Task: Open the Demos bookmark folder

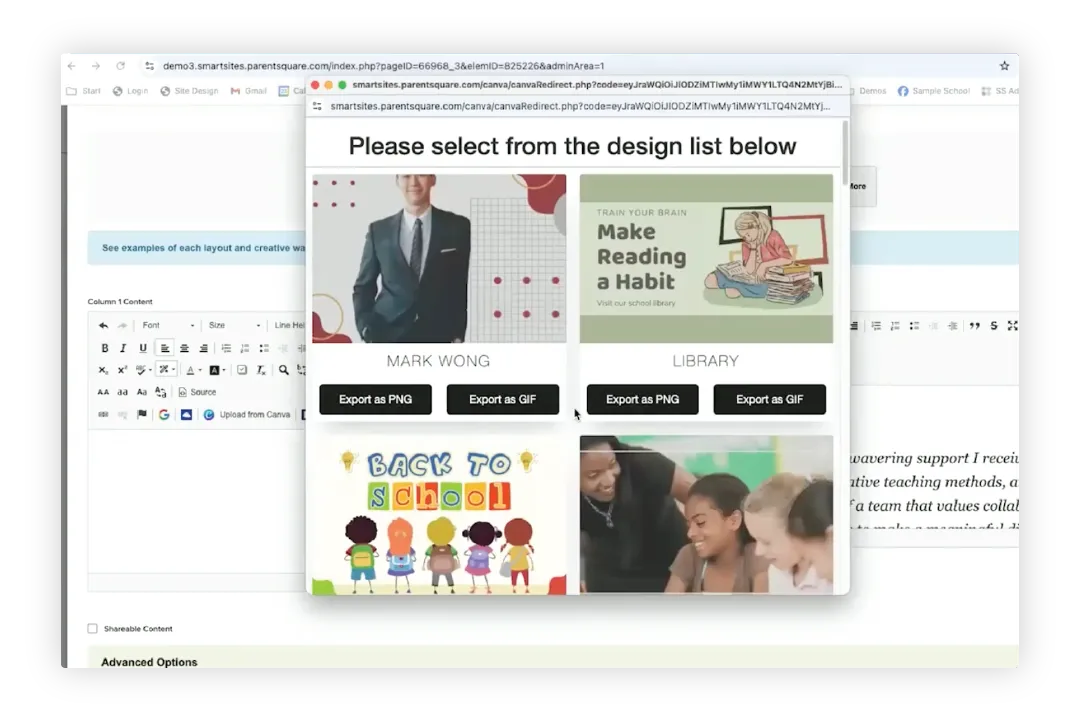Action: [x=868, y=91]
